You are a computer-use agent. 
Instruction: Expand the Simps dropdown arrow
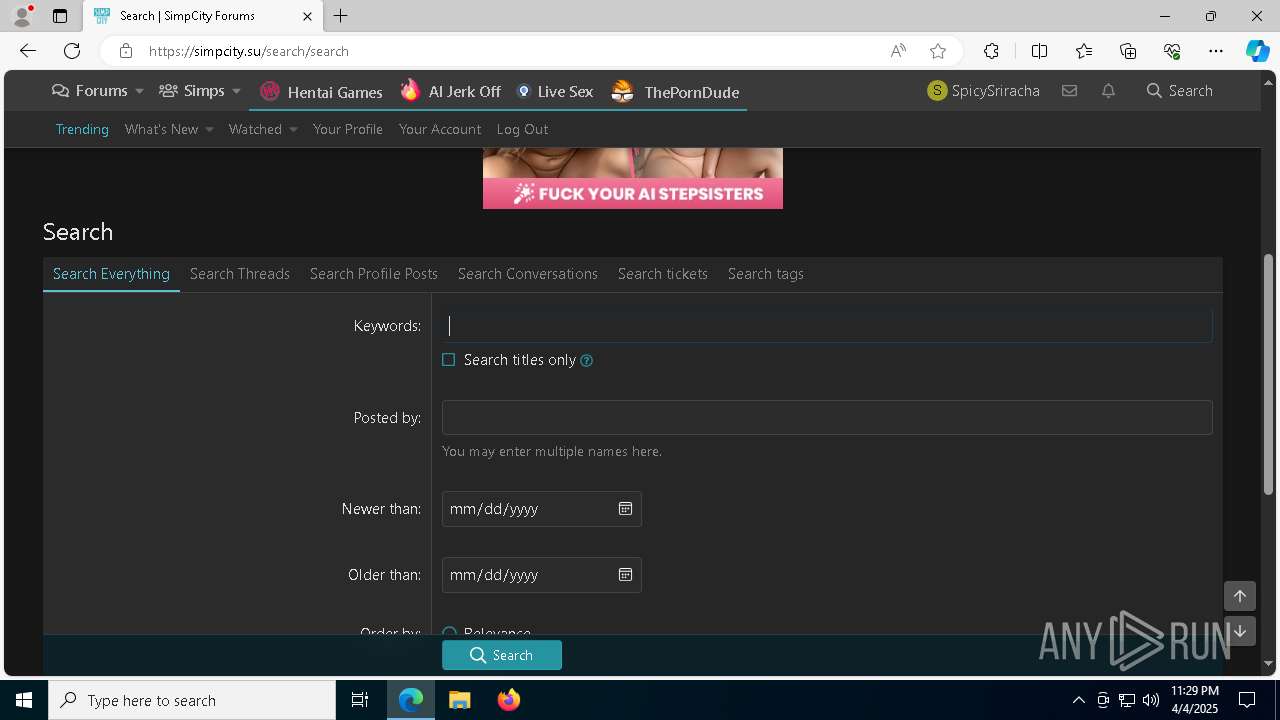236,91
